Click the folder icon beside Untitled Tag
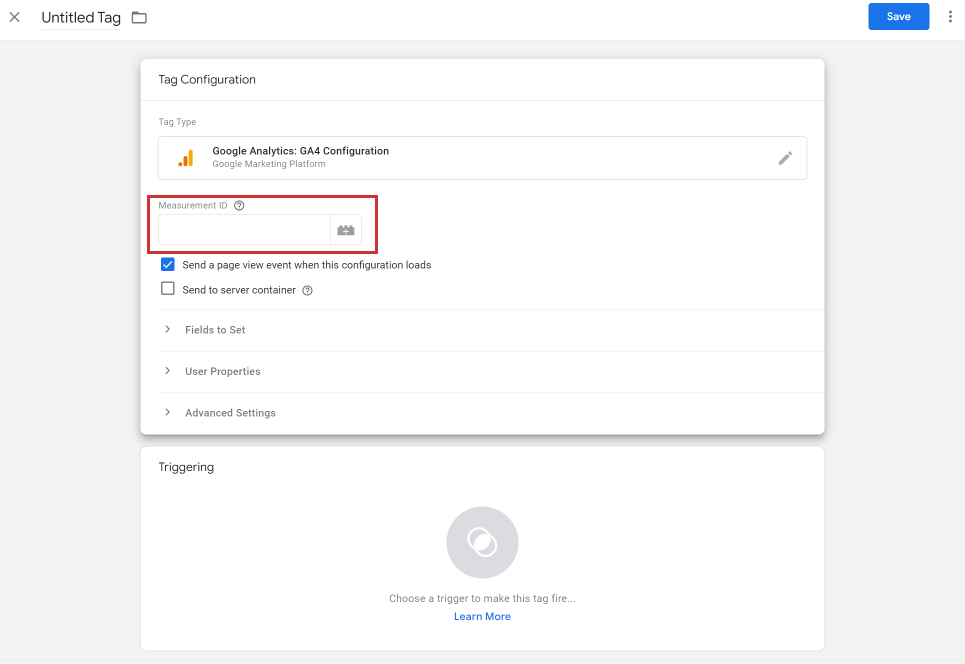The height and width of the screenshot is (664, 965). [x=139, y=18]
